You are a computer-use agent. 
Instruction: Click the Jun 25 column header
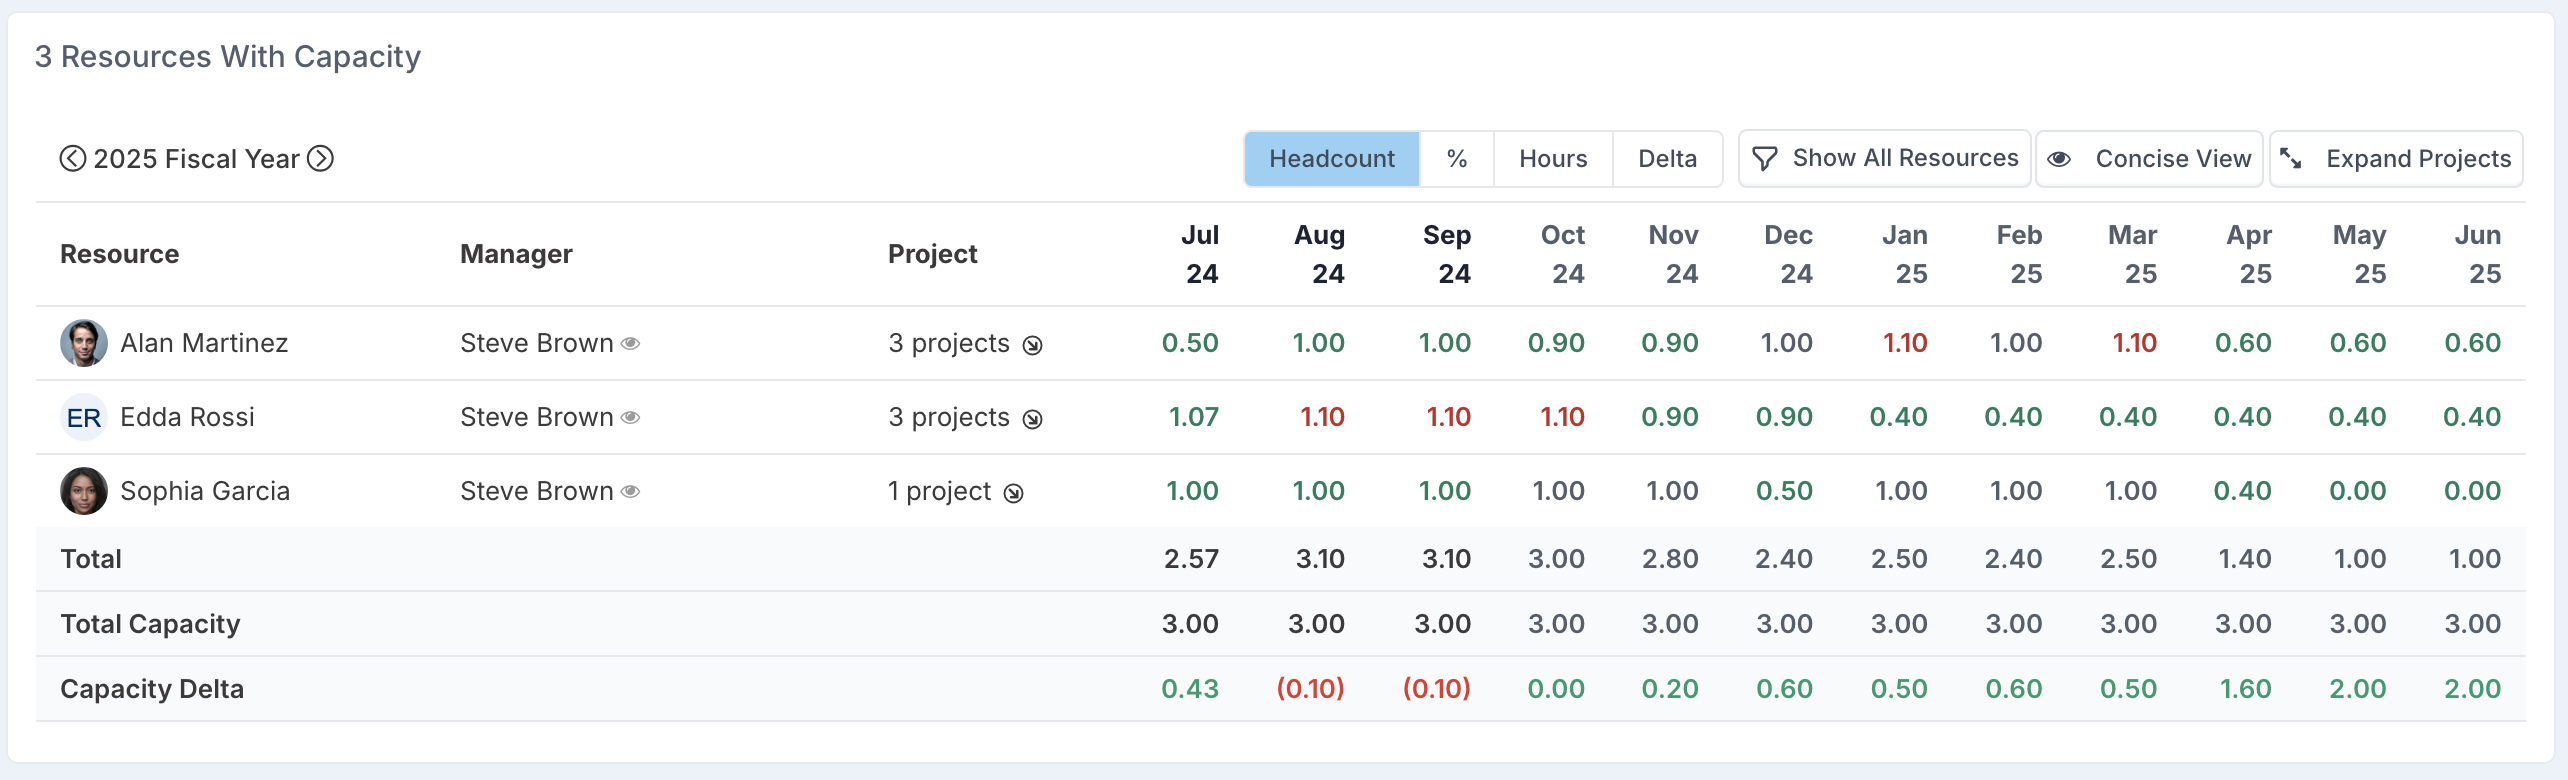pyautogui.click(x=2478, y=254)
